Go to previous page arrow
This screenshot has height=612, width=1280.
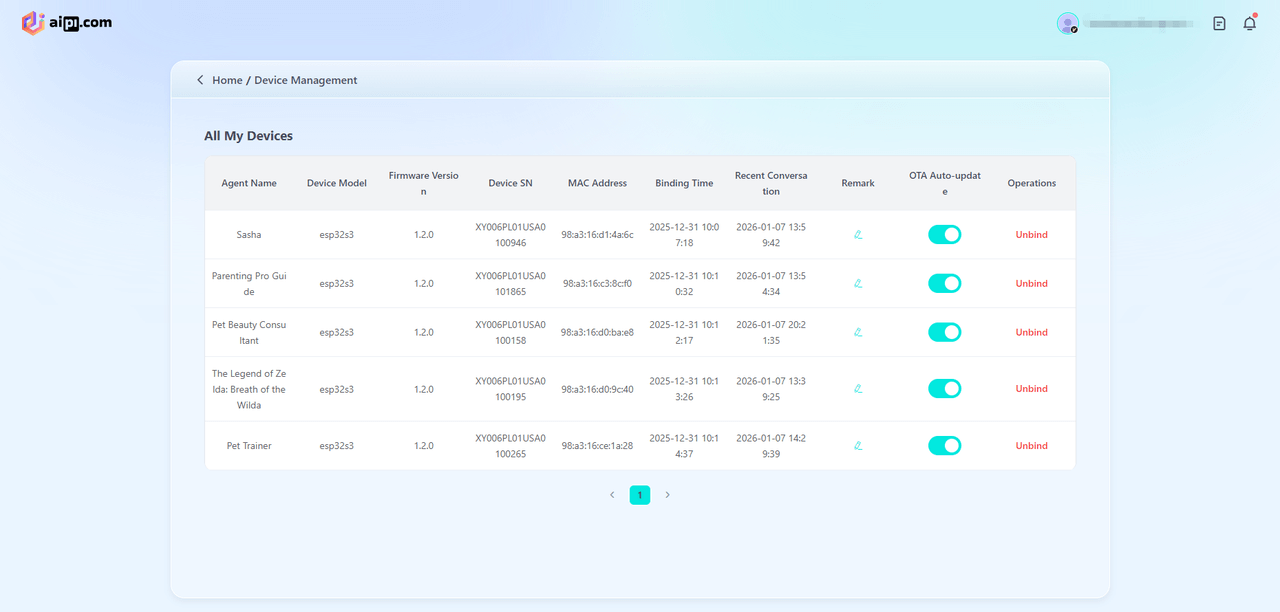point(612,495)
